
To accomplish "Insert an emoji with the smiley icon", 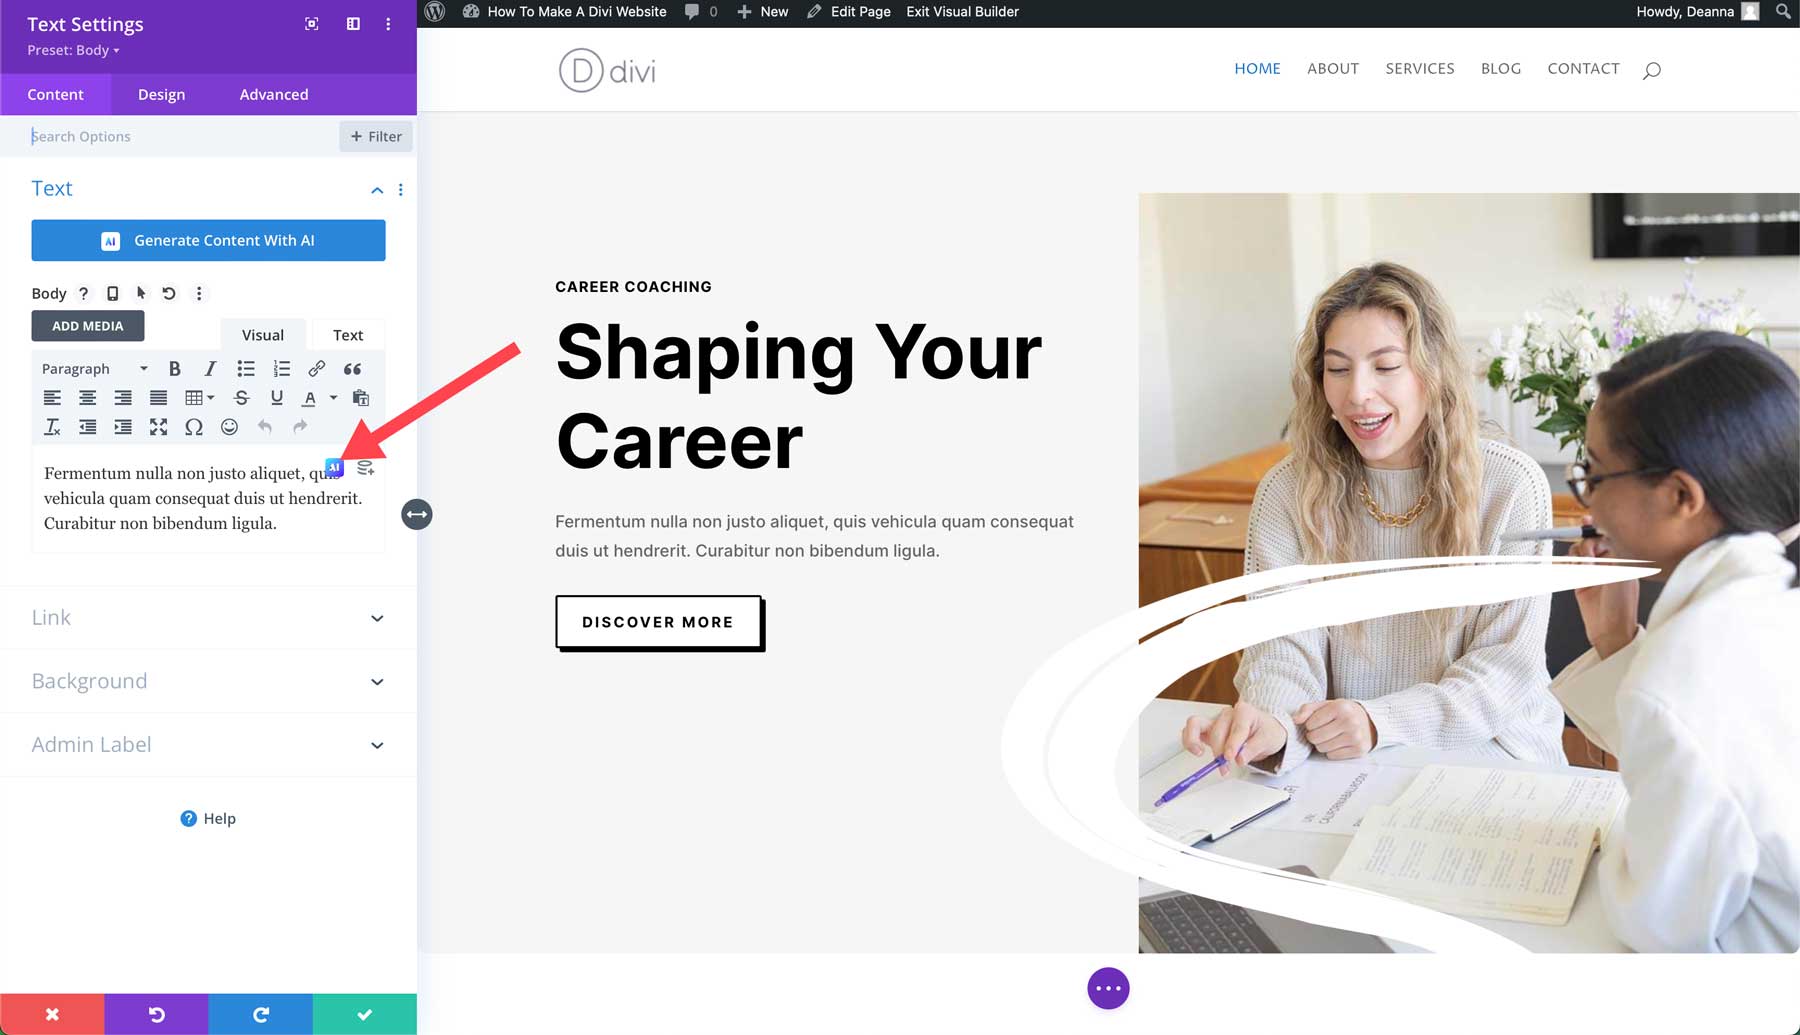I will [229, 427].
